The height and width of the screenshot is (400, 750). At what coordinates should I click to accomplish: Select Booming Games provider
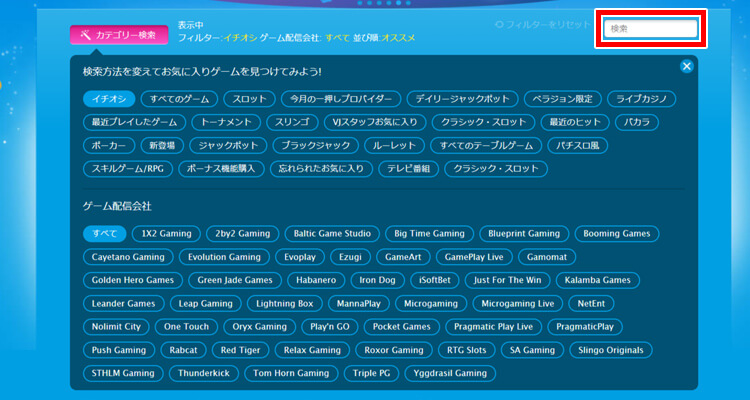click(617, 233)
